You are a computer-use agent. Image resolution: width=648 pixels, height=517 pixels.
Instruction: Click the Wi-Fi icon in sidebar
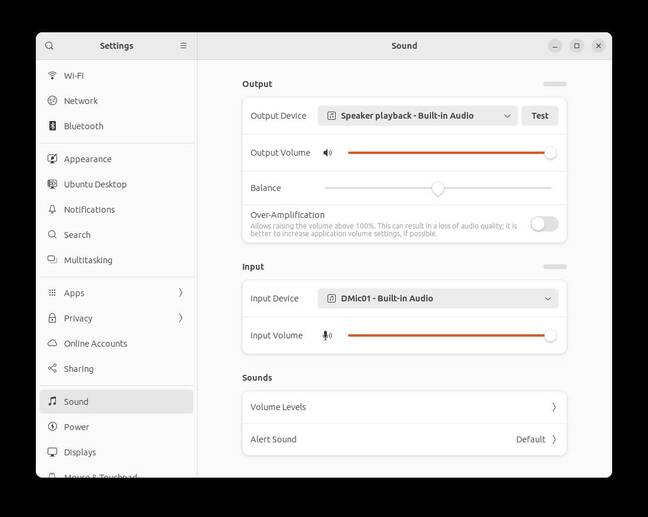53,76
